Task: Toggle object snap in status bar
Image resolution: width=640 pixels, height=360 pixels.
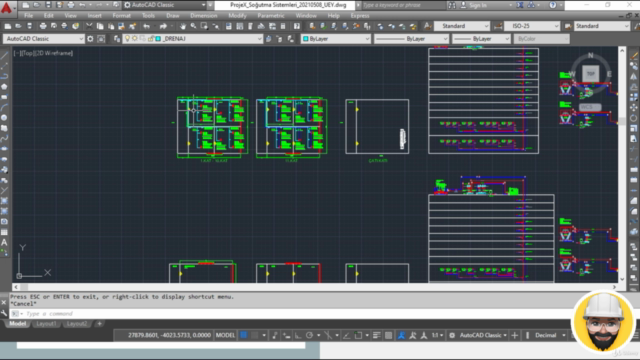Action: [358, 336]
